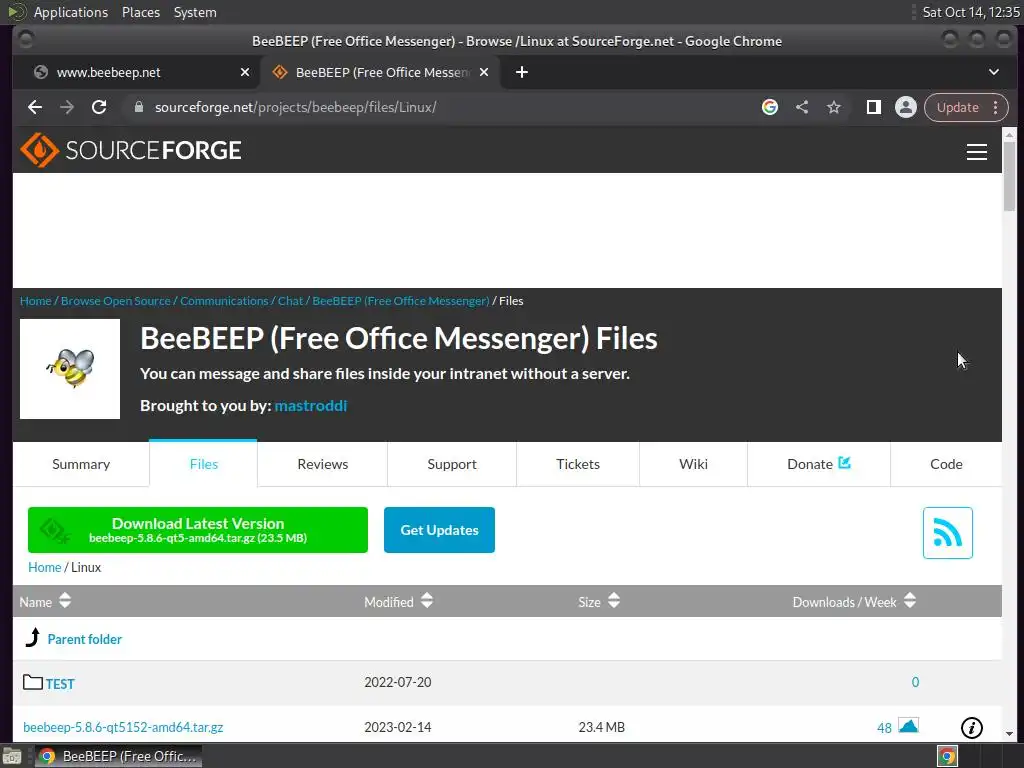This screenshot has height=768, width=1024.
Task: Open the mastroddi author link
Action: click(311, 406)
